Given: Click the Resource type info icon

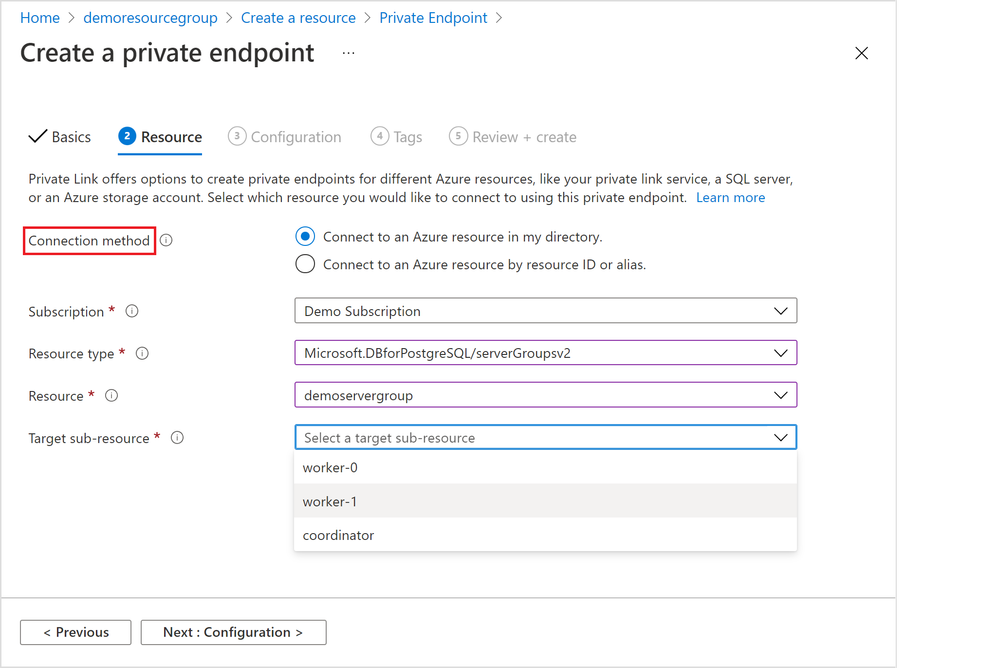Looking at the screenshot, I should pyautogui.click(x=142, y=354).
